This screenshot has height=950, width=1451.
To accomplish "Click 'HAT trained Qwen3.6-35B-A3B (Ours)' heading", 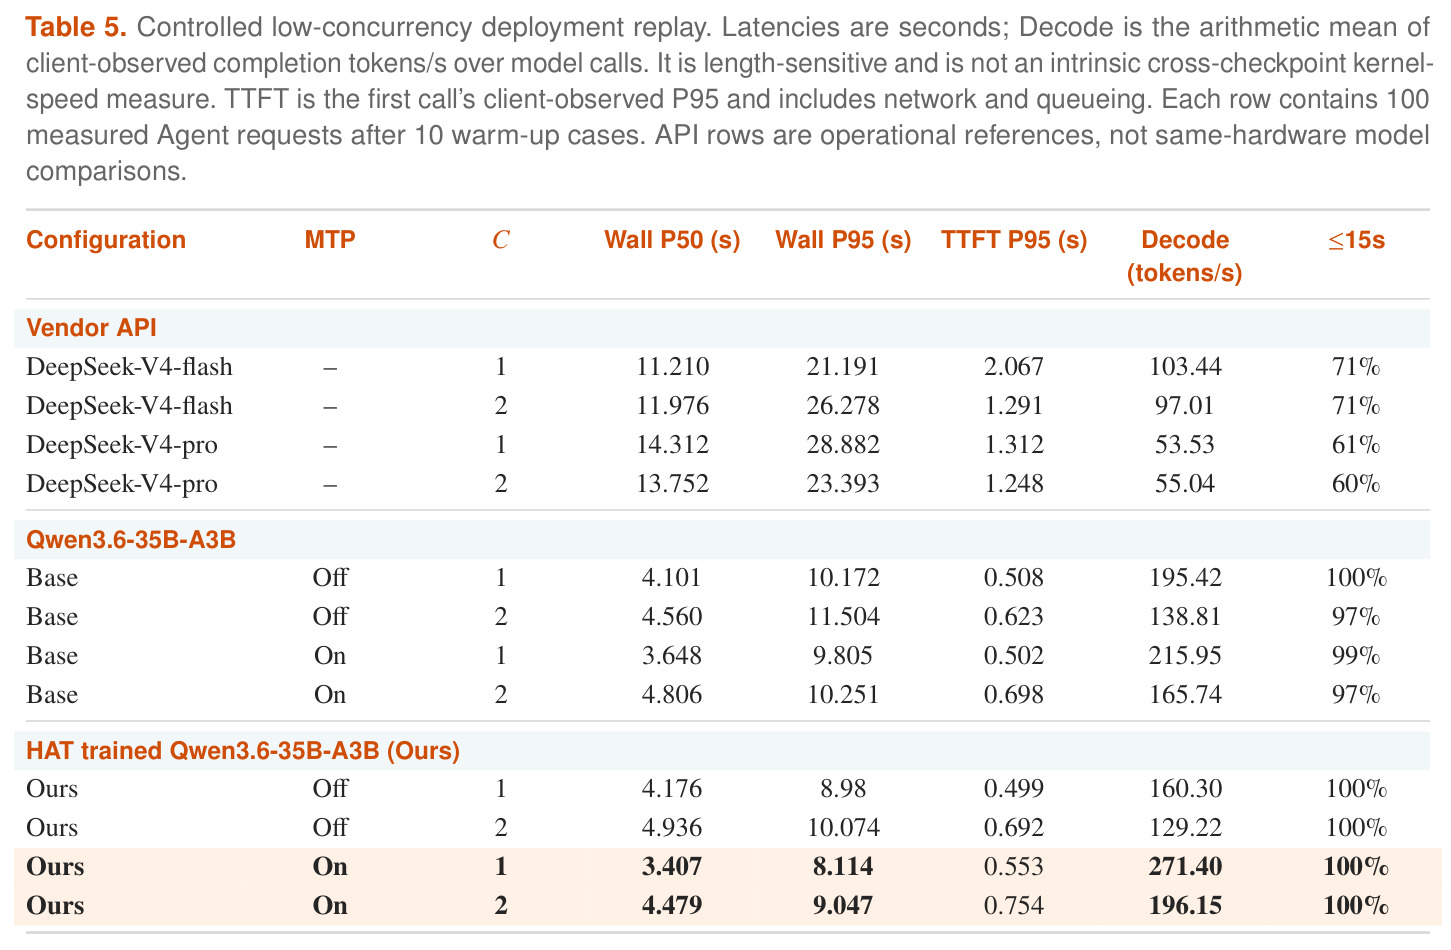I will coord(243,751).
